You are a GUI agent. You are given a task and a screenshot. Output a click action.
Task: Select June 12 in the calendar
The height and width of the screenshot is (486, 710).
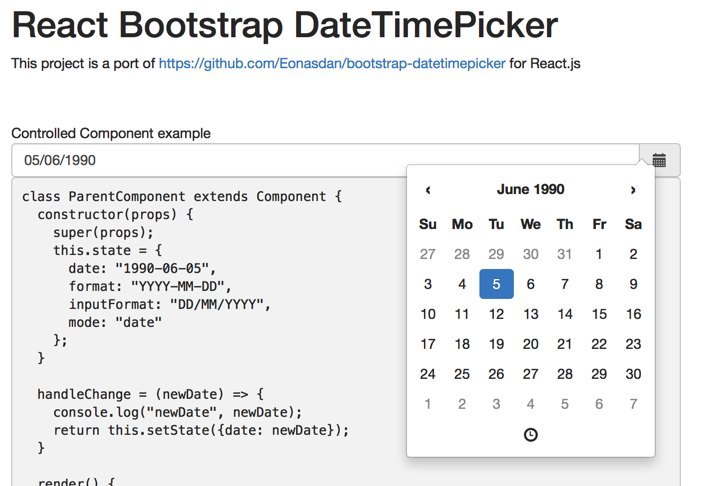(497, 314)
